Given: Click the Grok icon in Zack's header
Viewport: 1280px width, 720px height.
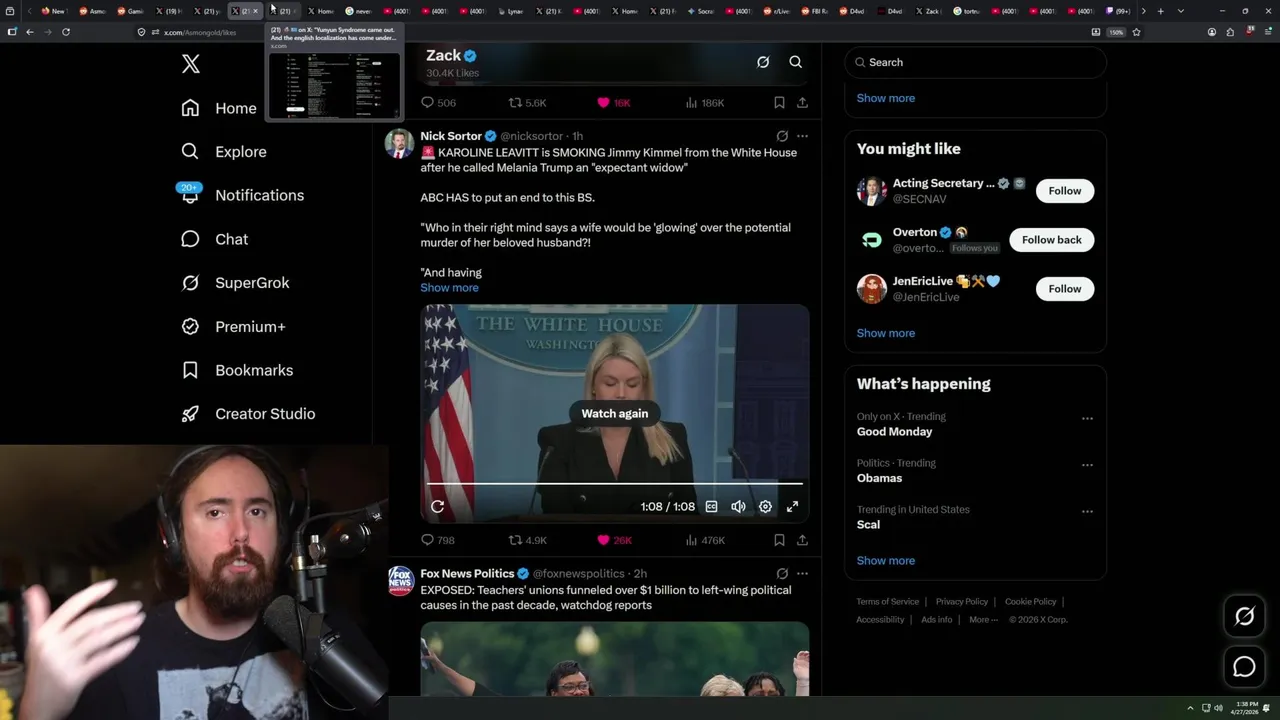Looking at the screenshot, I should coord(763,62).
